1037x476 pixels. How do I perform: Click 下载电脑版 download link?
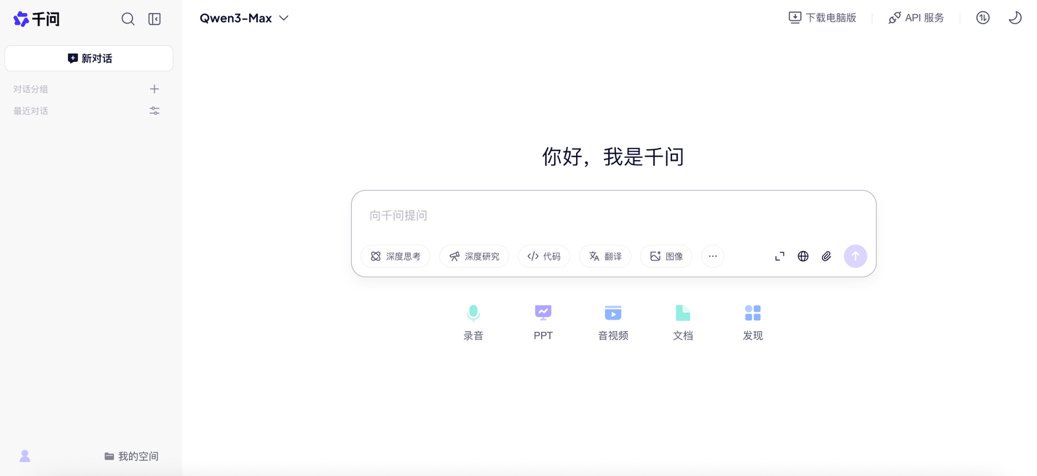tap(822, 18)
